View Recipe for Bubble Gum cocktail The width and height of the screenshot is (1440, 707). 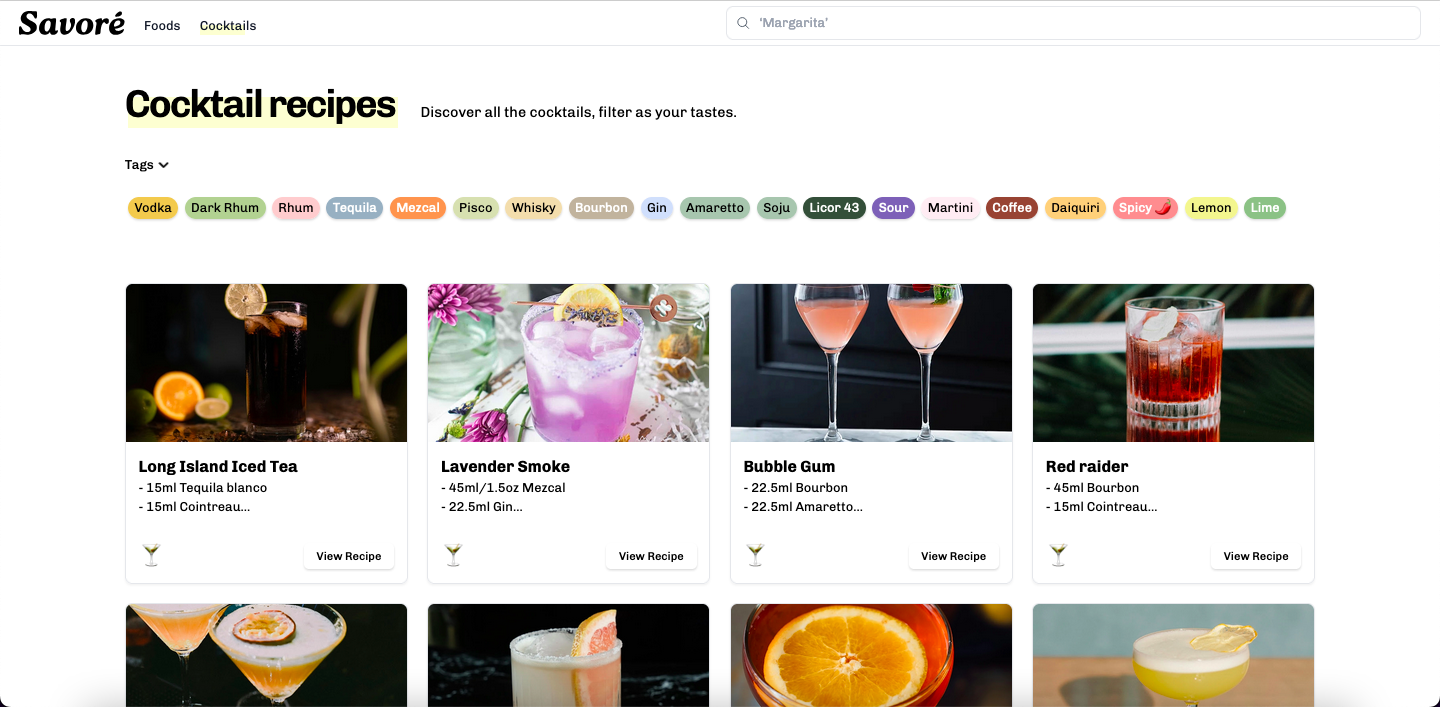click(953, 556)
